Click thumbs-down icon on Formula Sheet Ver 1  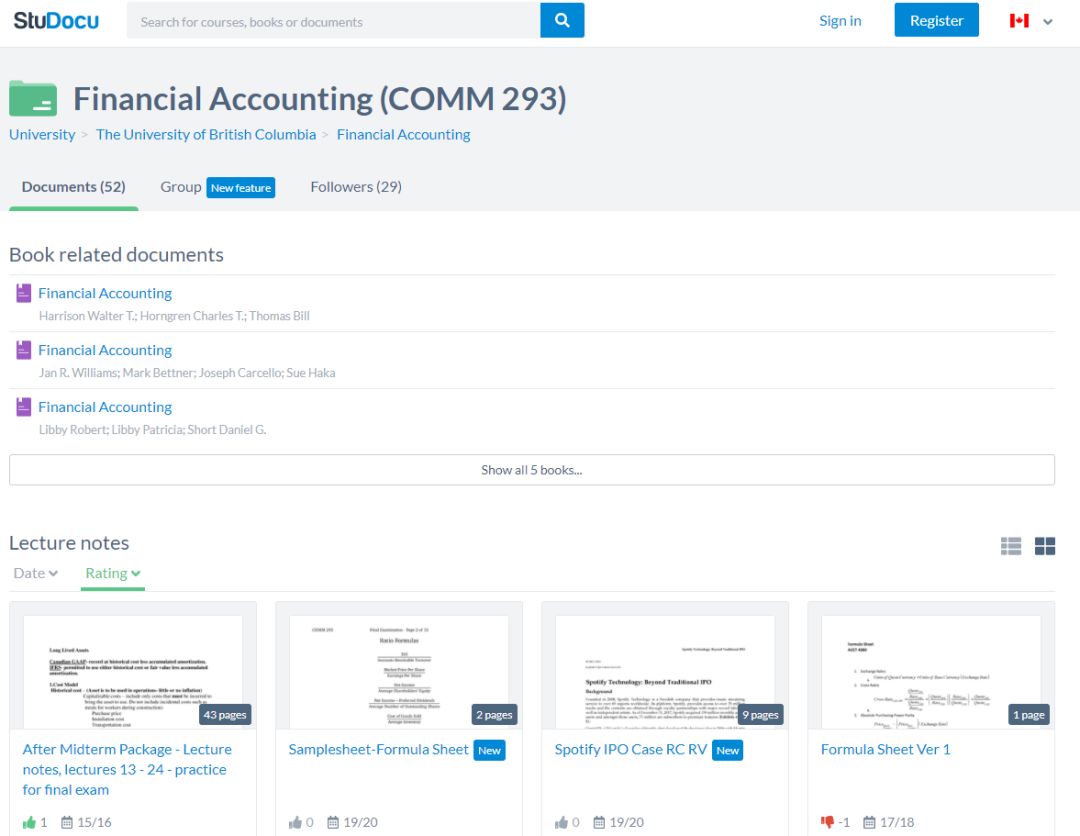click(827, 822)
